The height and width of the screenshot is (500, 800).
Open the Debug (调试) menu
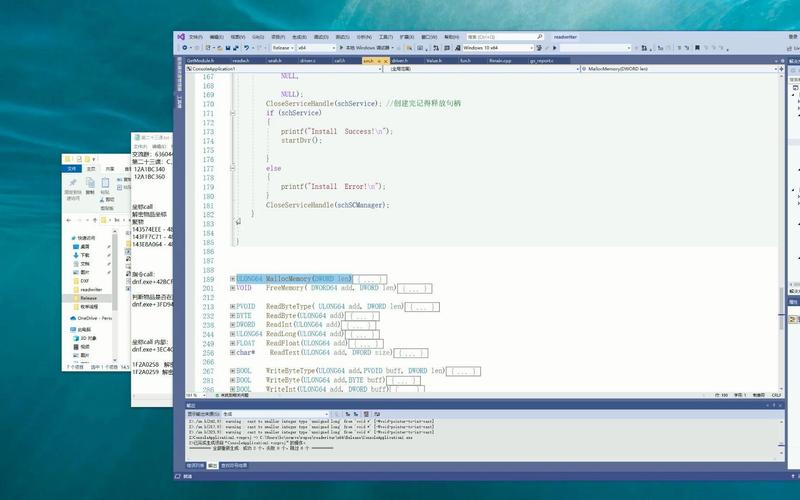(320, 37)
